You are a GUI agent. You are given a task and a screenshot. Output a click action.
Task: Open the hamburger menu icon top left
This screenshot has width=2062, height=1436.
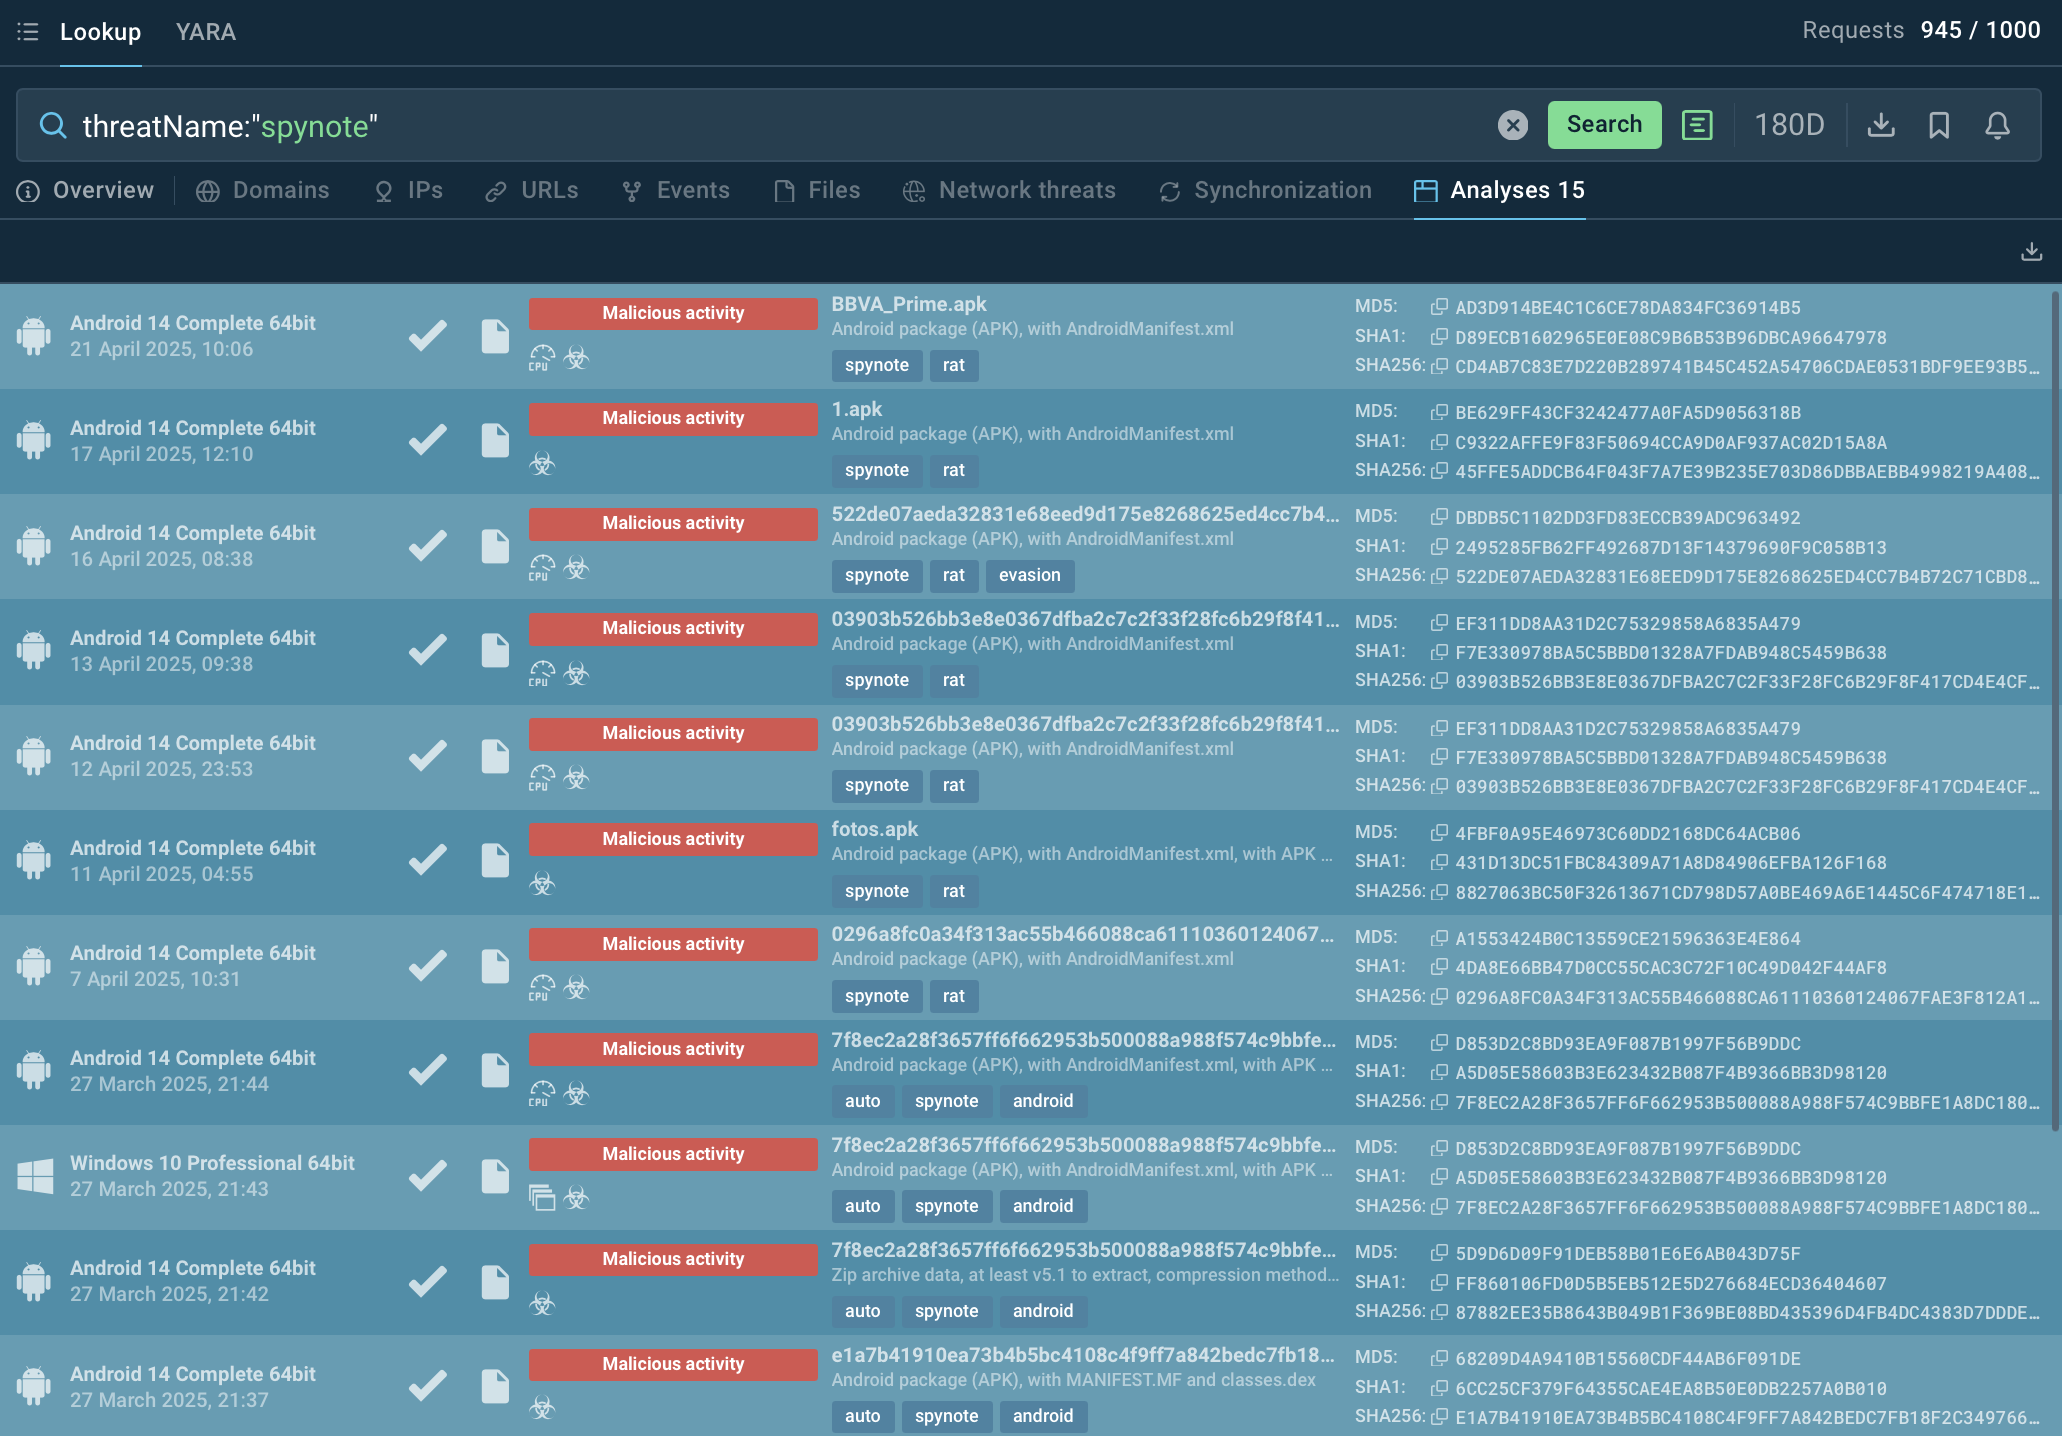28,32
